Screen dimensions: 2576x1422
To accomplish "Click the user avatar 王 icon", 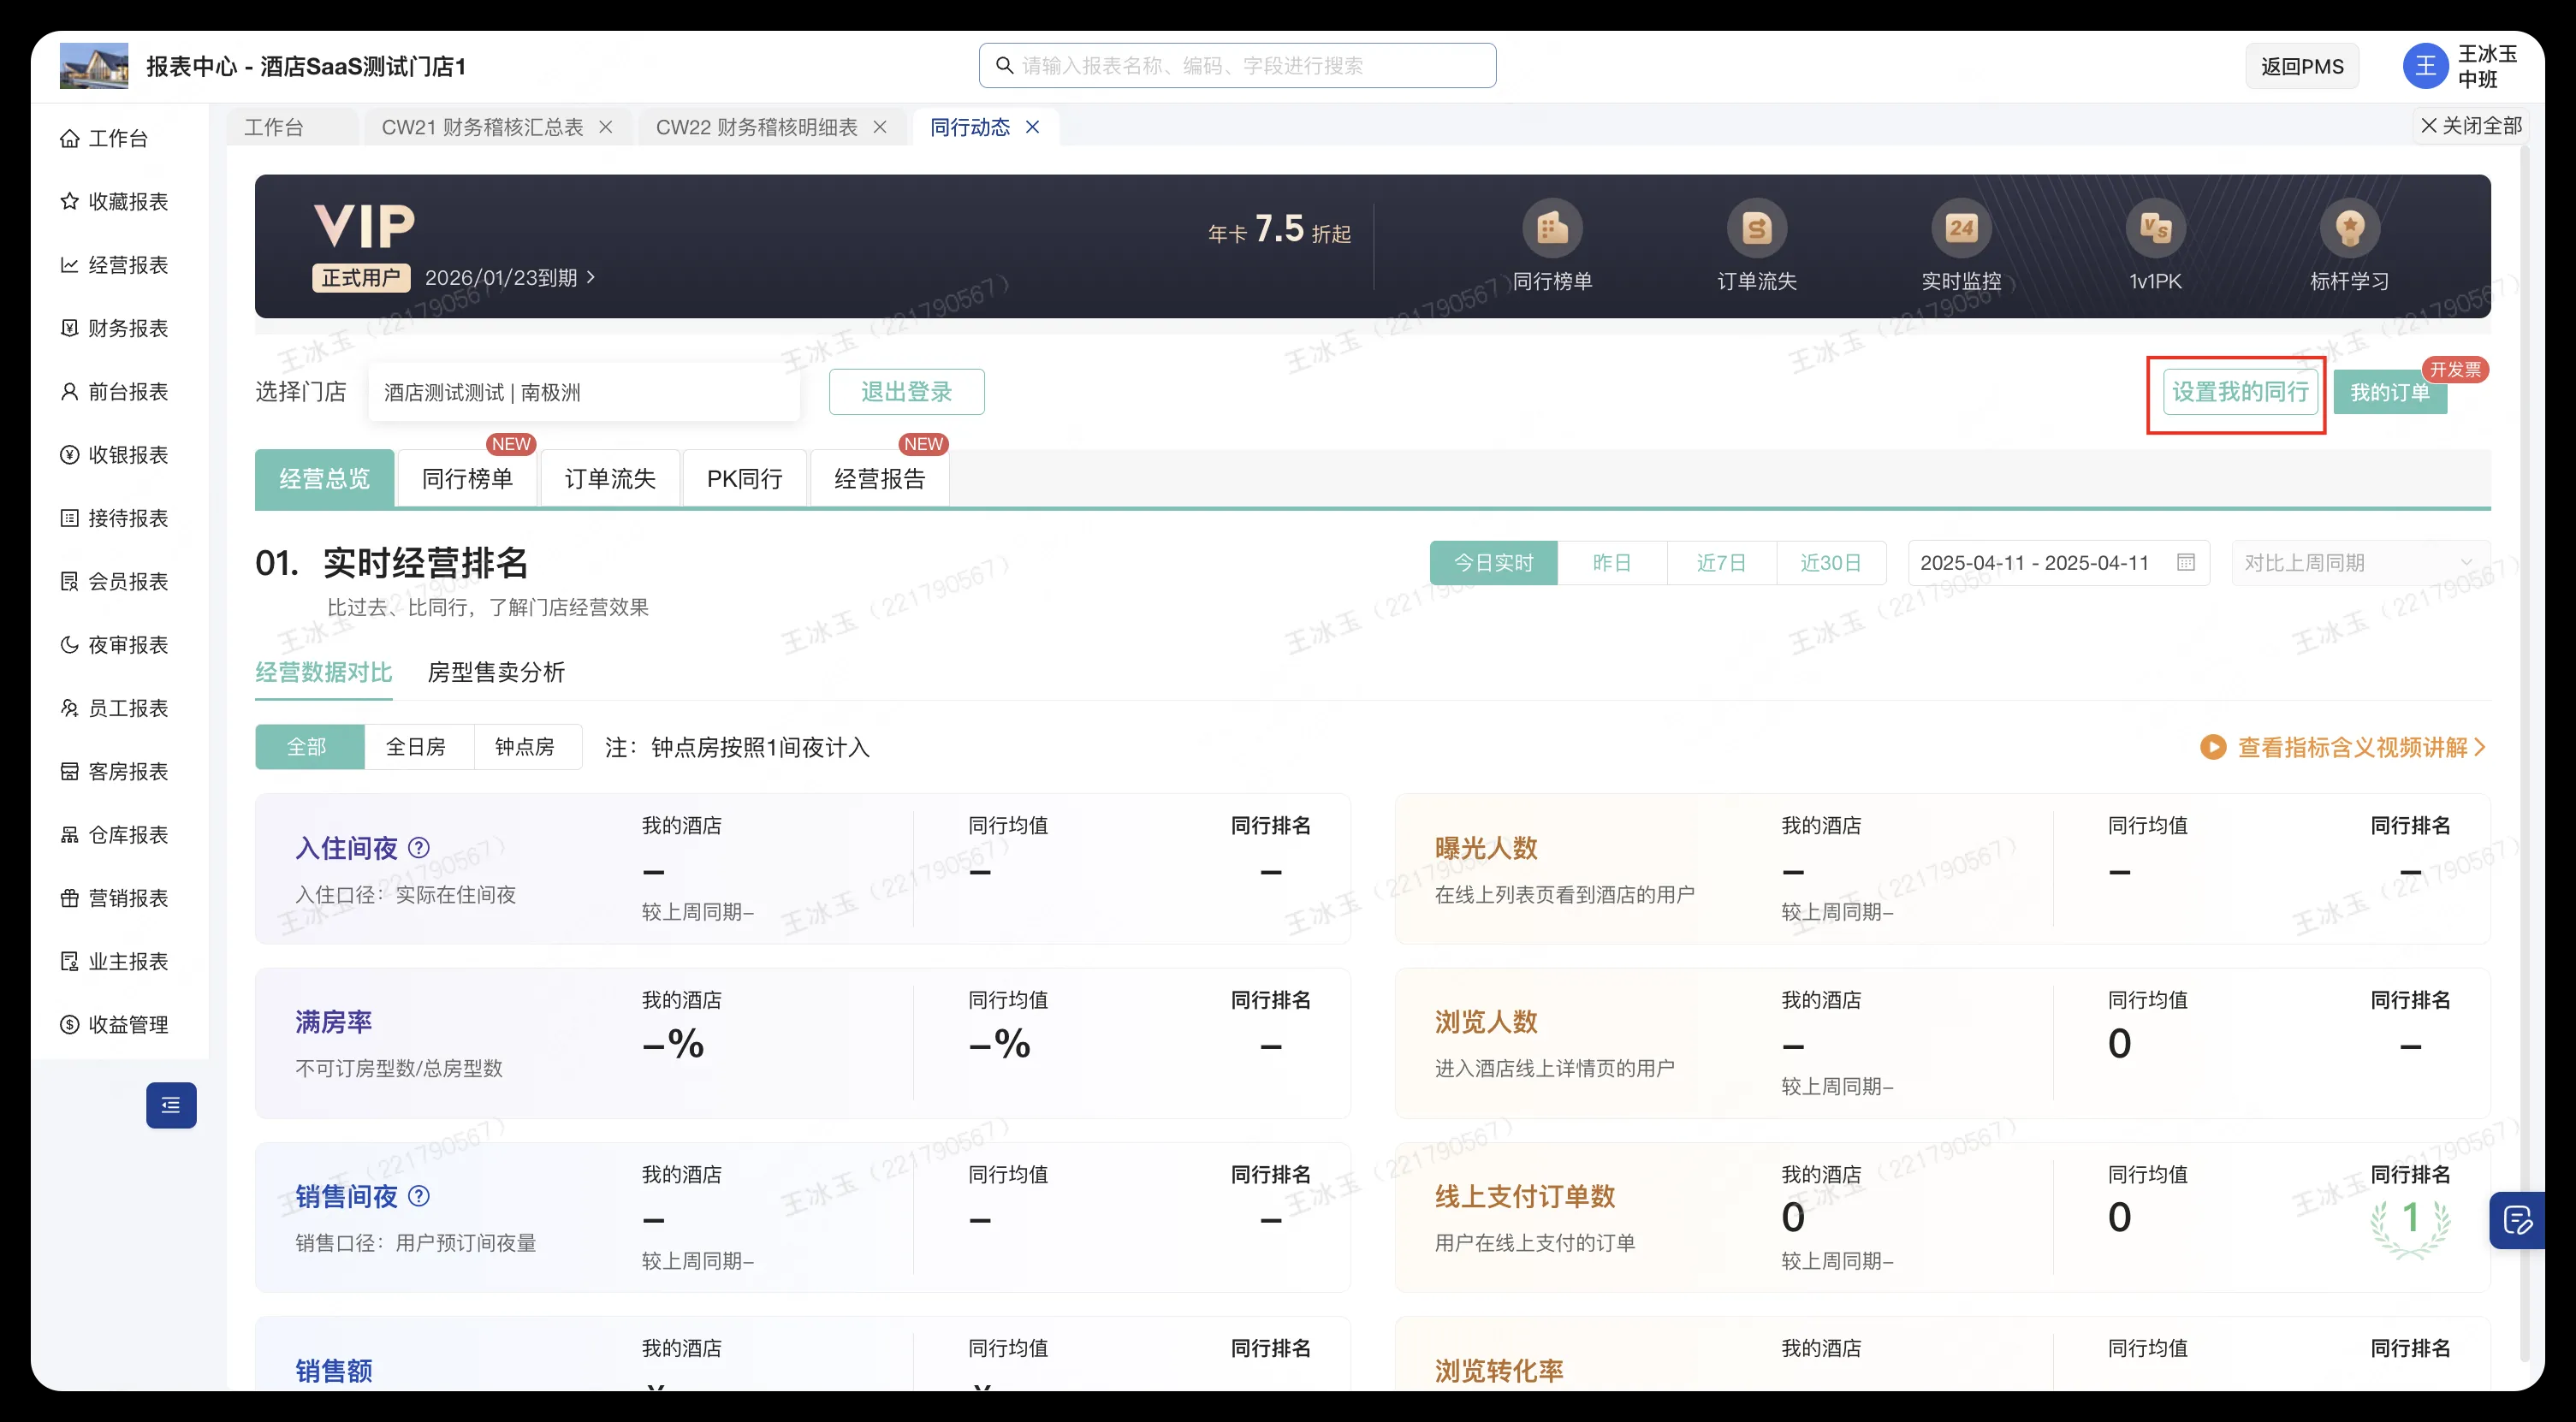I will pos(2425,66).
